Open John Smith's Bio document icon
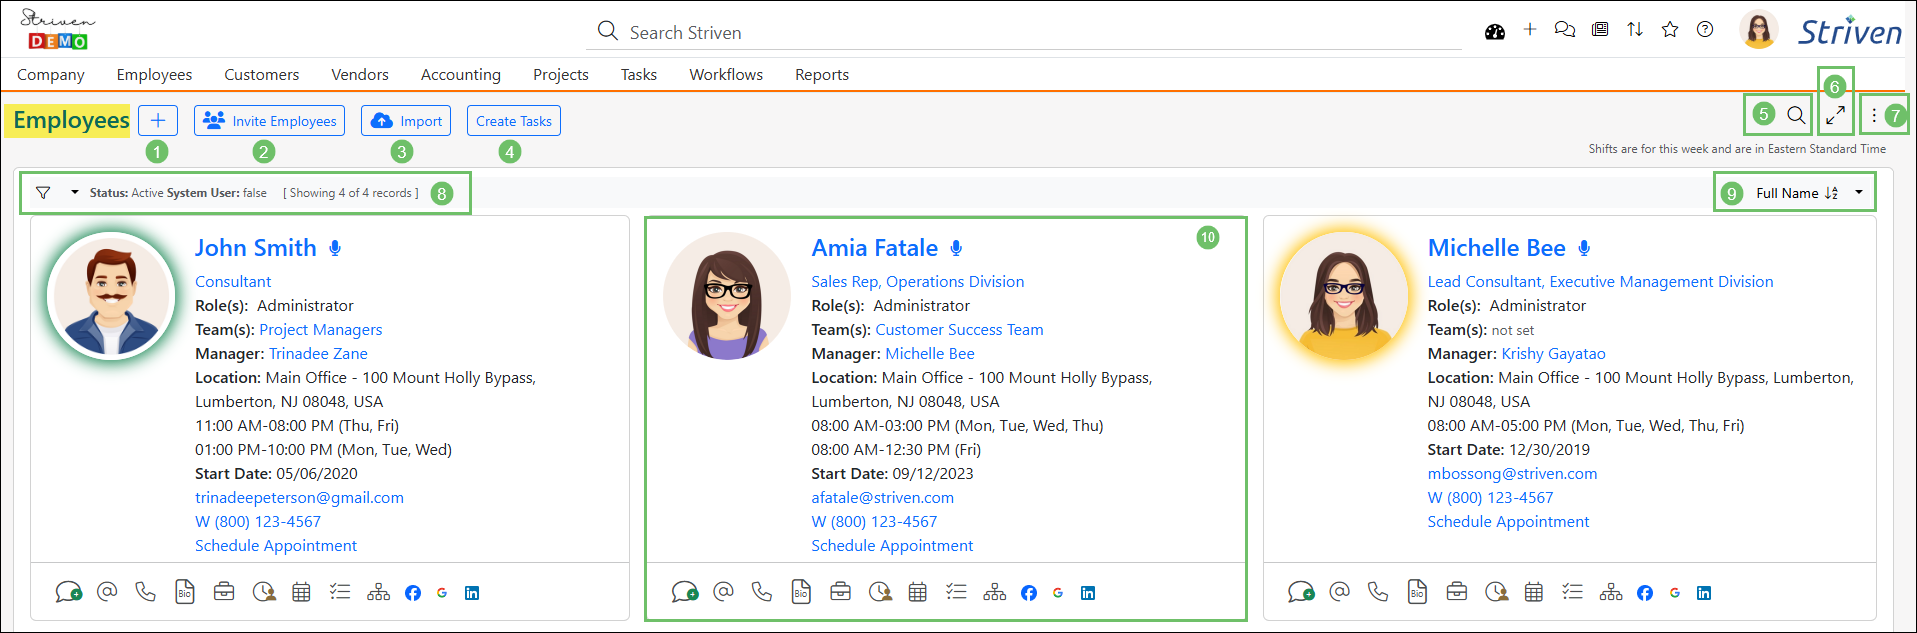Screen dimensions: 1917x633 coord(184,592)
